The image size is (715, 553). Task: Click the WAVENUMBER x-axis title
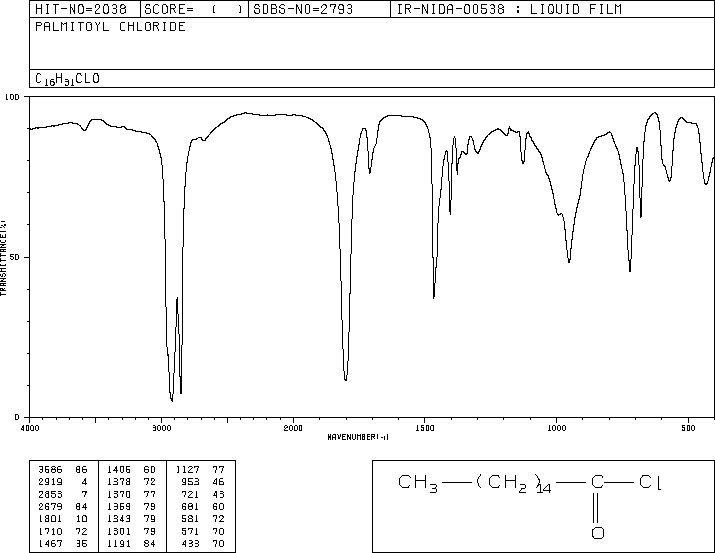coord(358,437)
